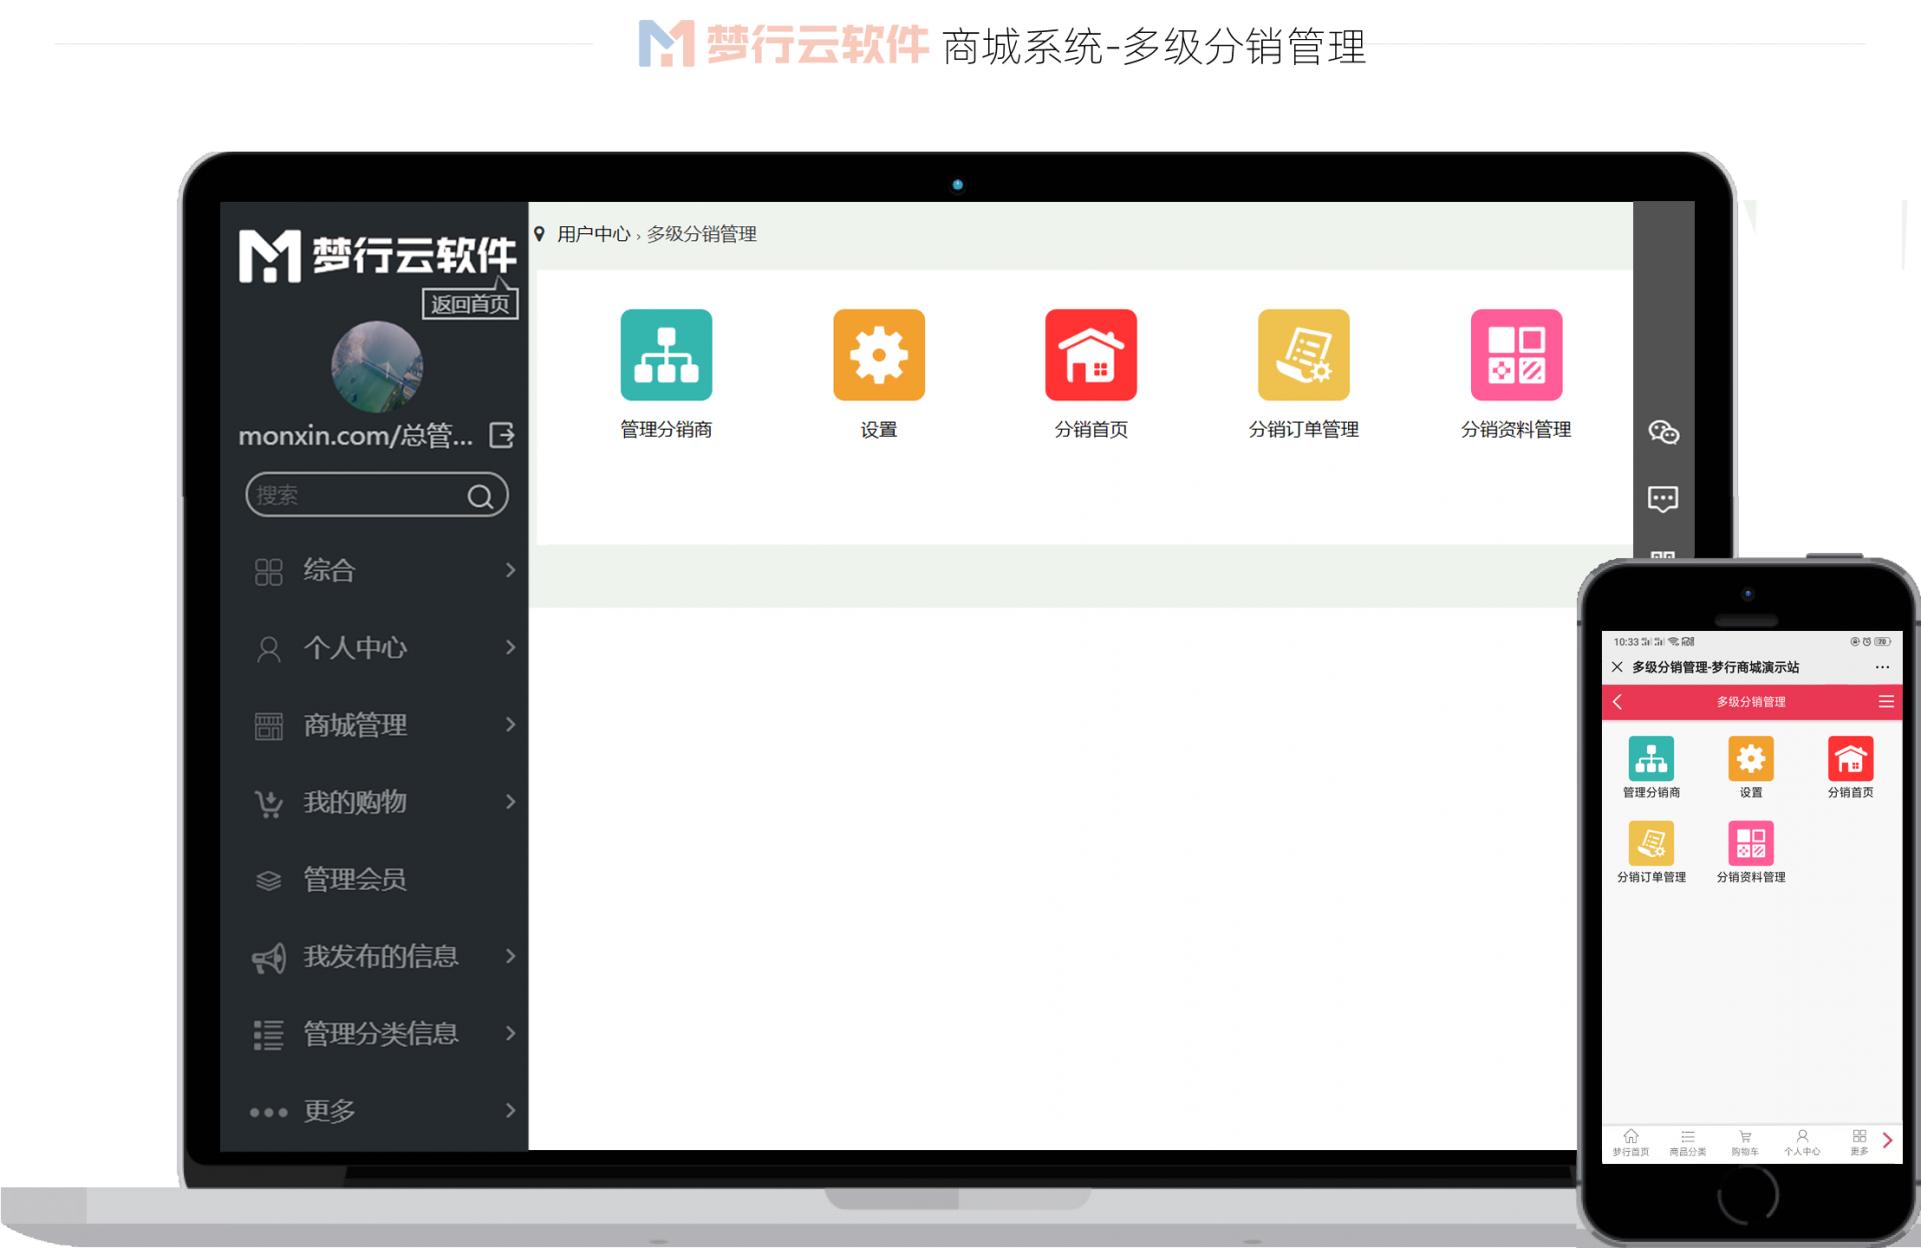Expand the 个人中心 chevron in sidebar

pyautogui.click(x=510, y=647)
